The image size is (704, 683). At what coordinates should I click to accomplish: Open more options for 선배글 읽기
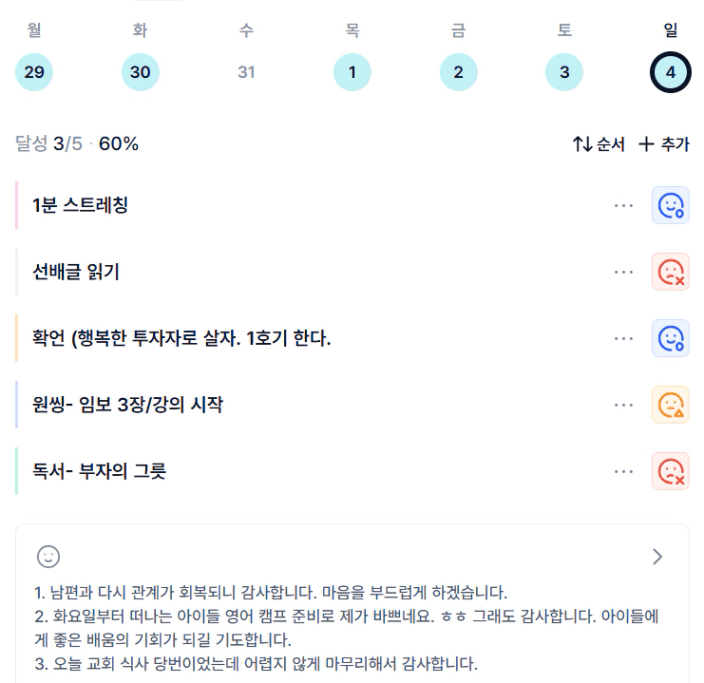[x=624, y=272]
